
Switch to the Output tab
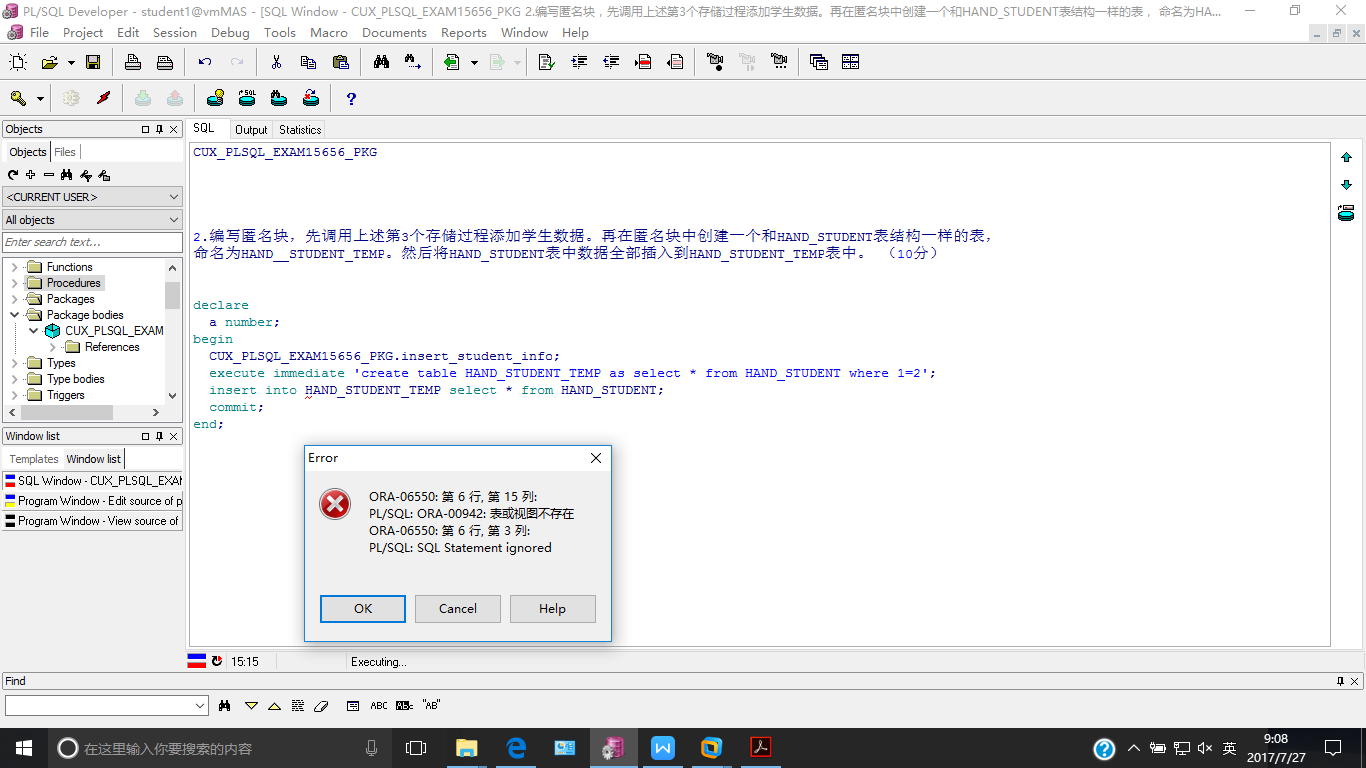pos(251,130)
